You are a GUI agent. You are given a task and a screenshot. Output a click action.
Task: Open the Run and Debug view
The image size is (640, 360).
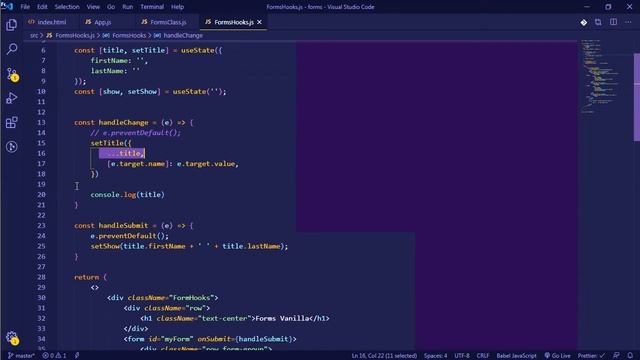coord(11,98)
